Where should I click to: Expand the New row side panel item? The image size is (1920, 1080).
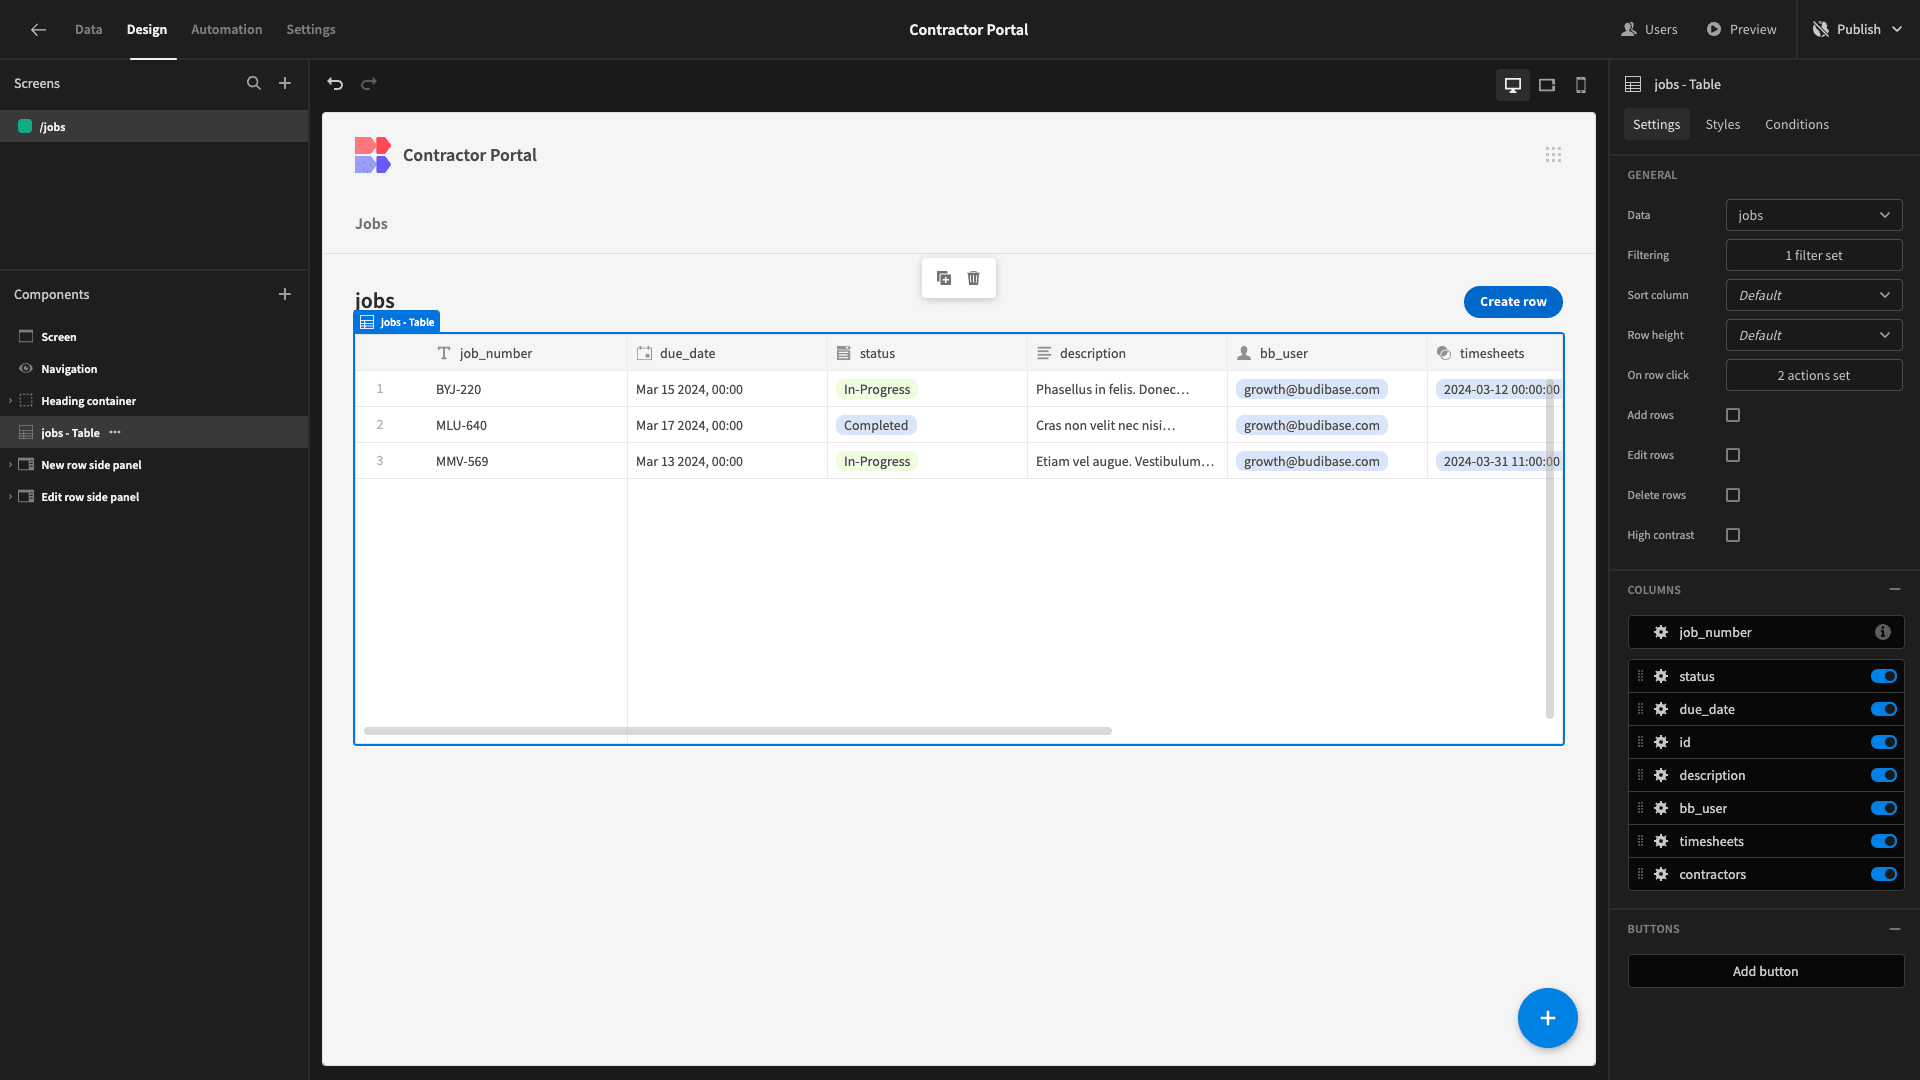[11, 465]
